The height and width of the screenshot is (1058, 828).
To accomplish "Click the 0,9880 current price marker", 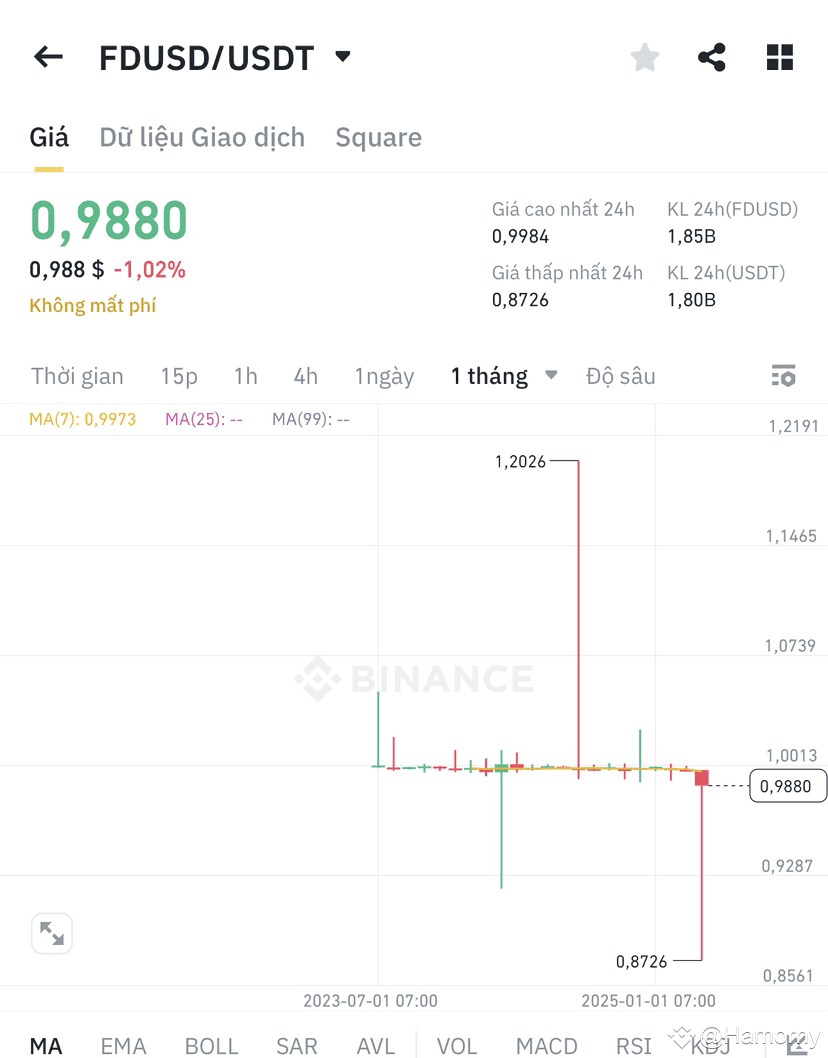I will tap(788, 786).
